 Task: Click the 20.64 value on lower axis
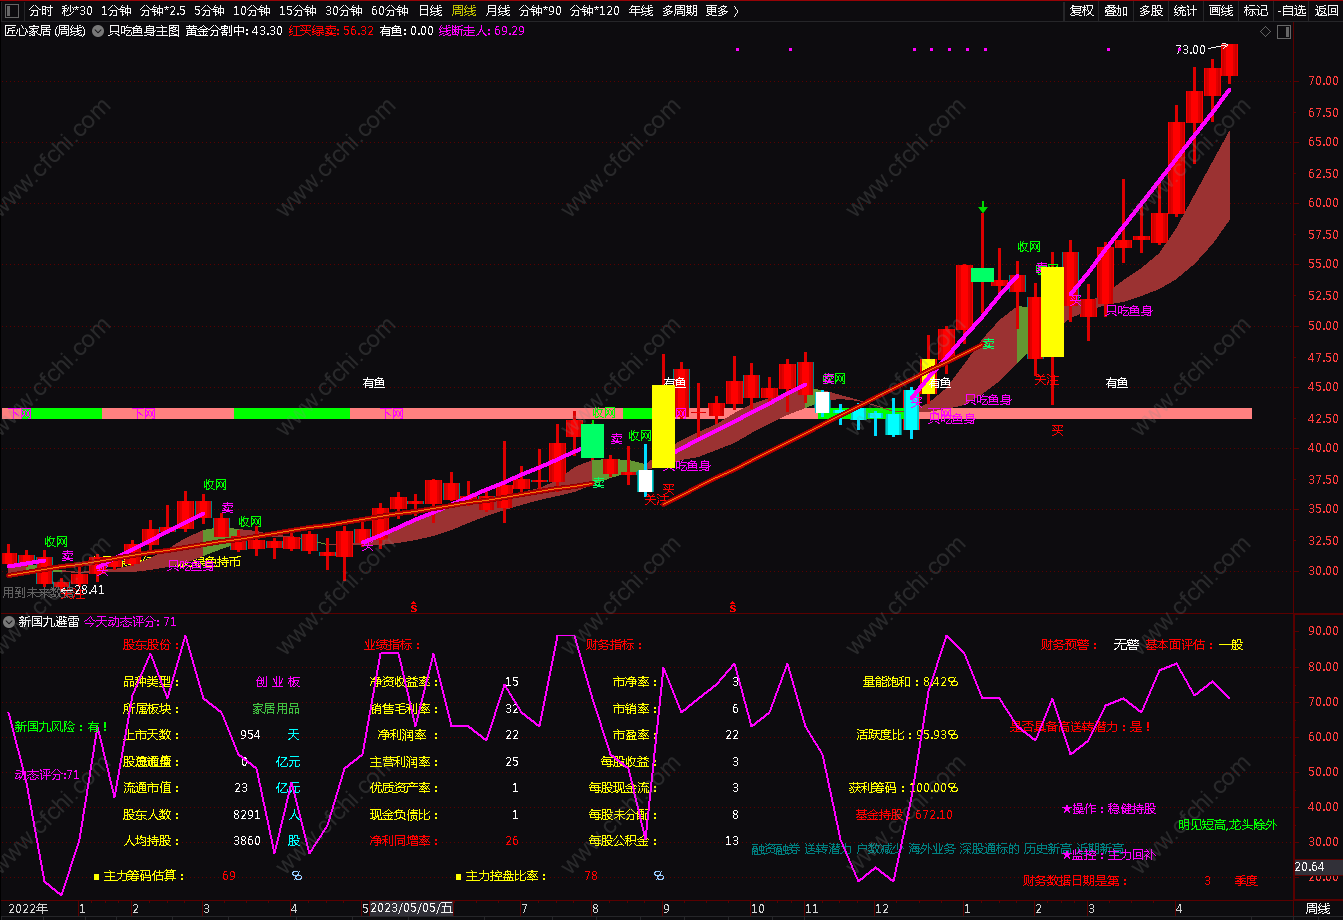(1309, 866)
